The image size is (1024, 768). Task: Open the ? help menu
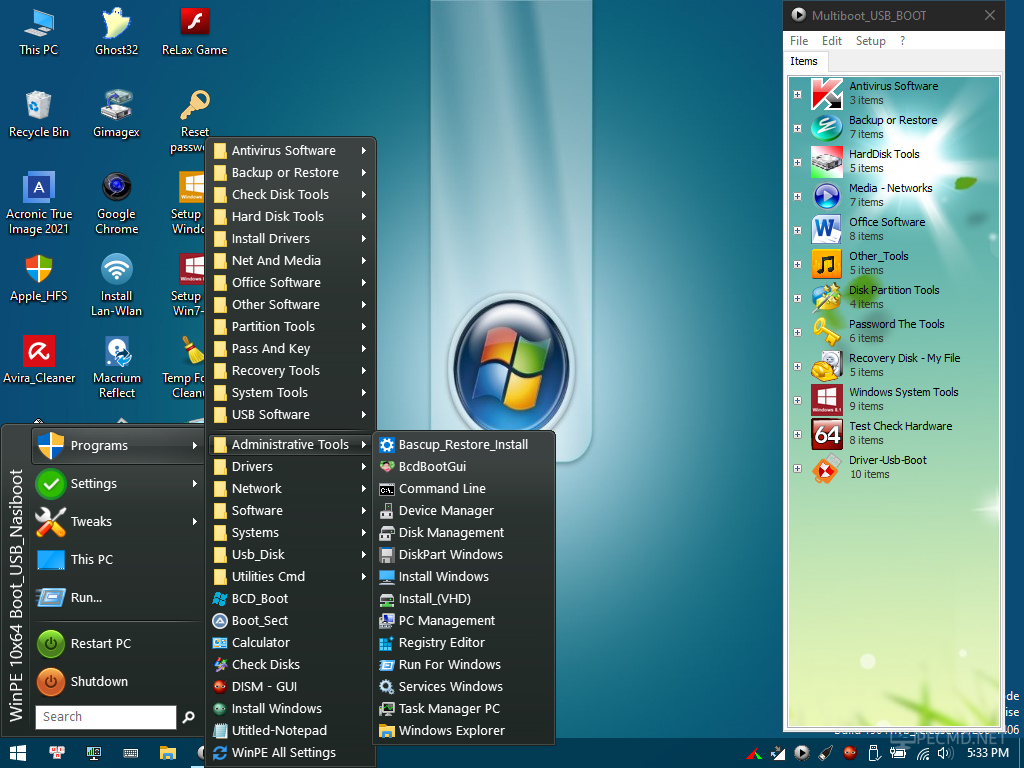tap(902, 40)
